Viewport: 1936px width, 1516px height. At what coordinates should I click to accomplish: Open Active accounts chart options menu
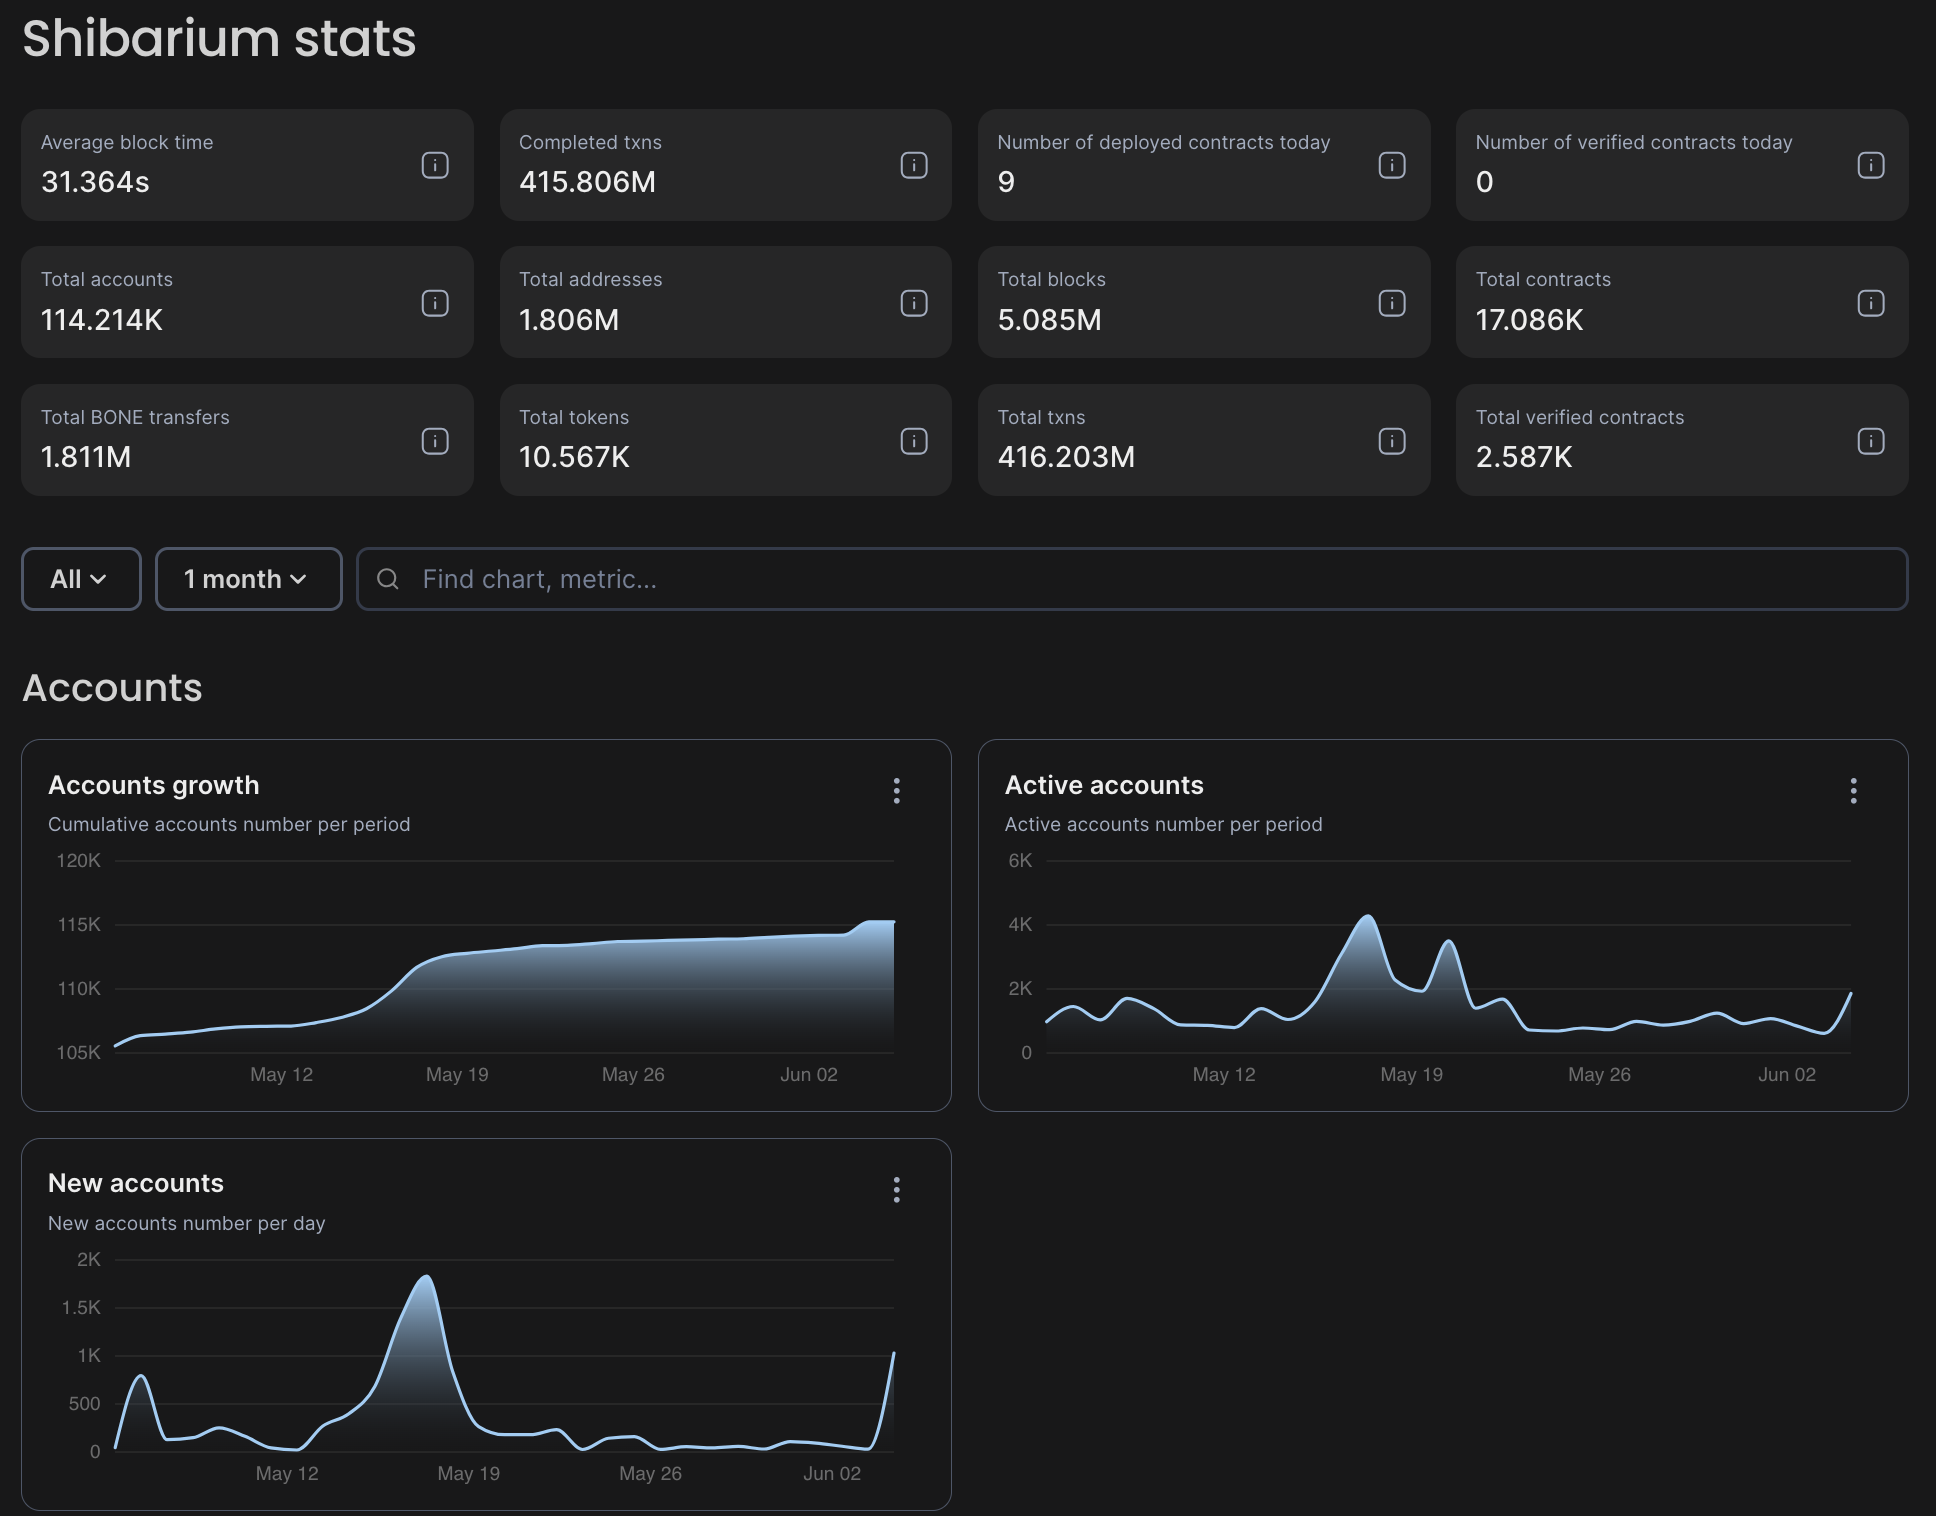tap(1854, 791)
